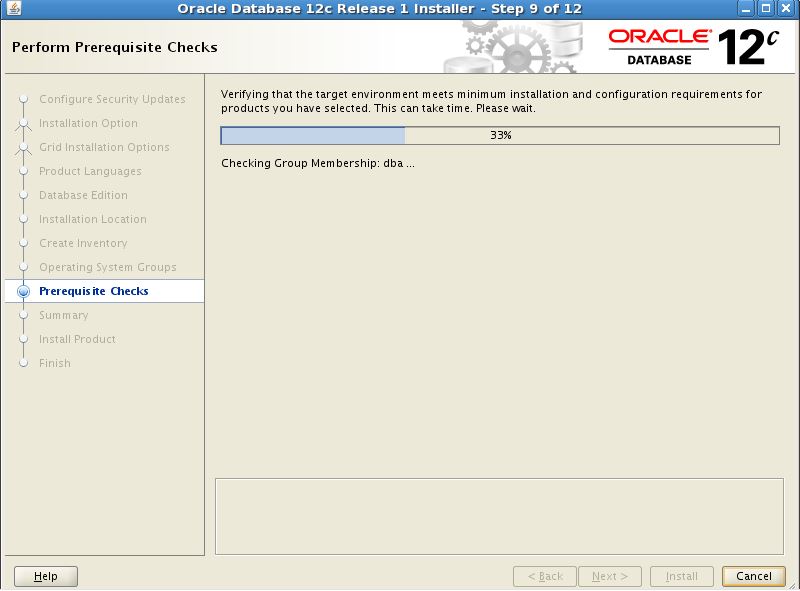This screenshot has width=800, height=591.
Task: Click the installer window title bar text
Action: [380, 9]
